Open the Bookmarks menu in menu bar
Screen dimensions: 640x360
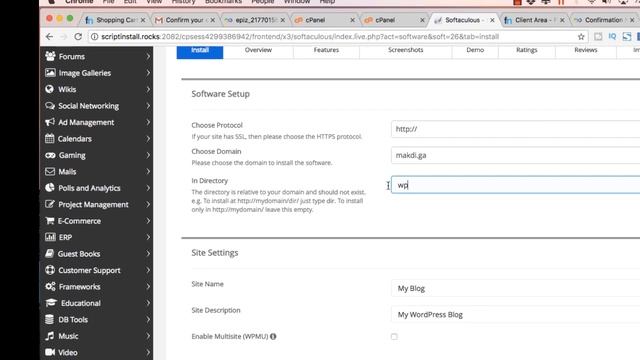coord(223,2)
